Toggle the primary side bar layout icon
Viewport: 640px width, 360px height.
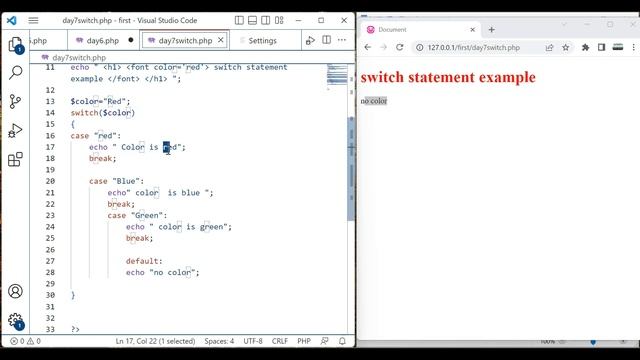(x=240, y=20)
